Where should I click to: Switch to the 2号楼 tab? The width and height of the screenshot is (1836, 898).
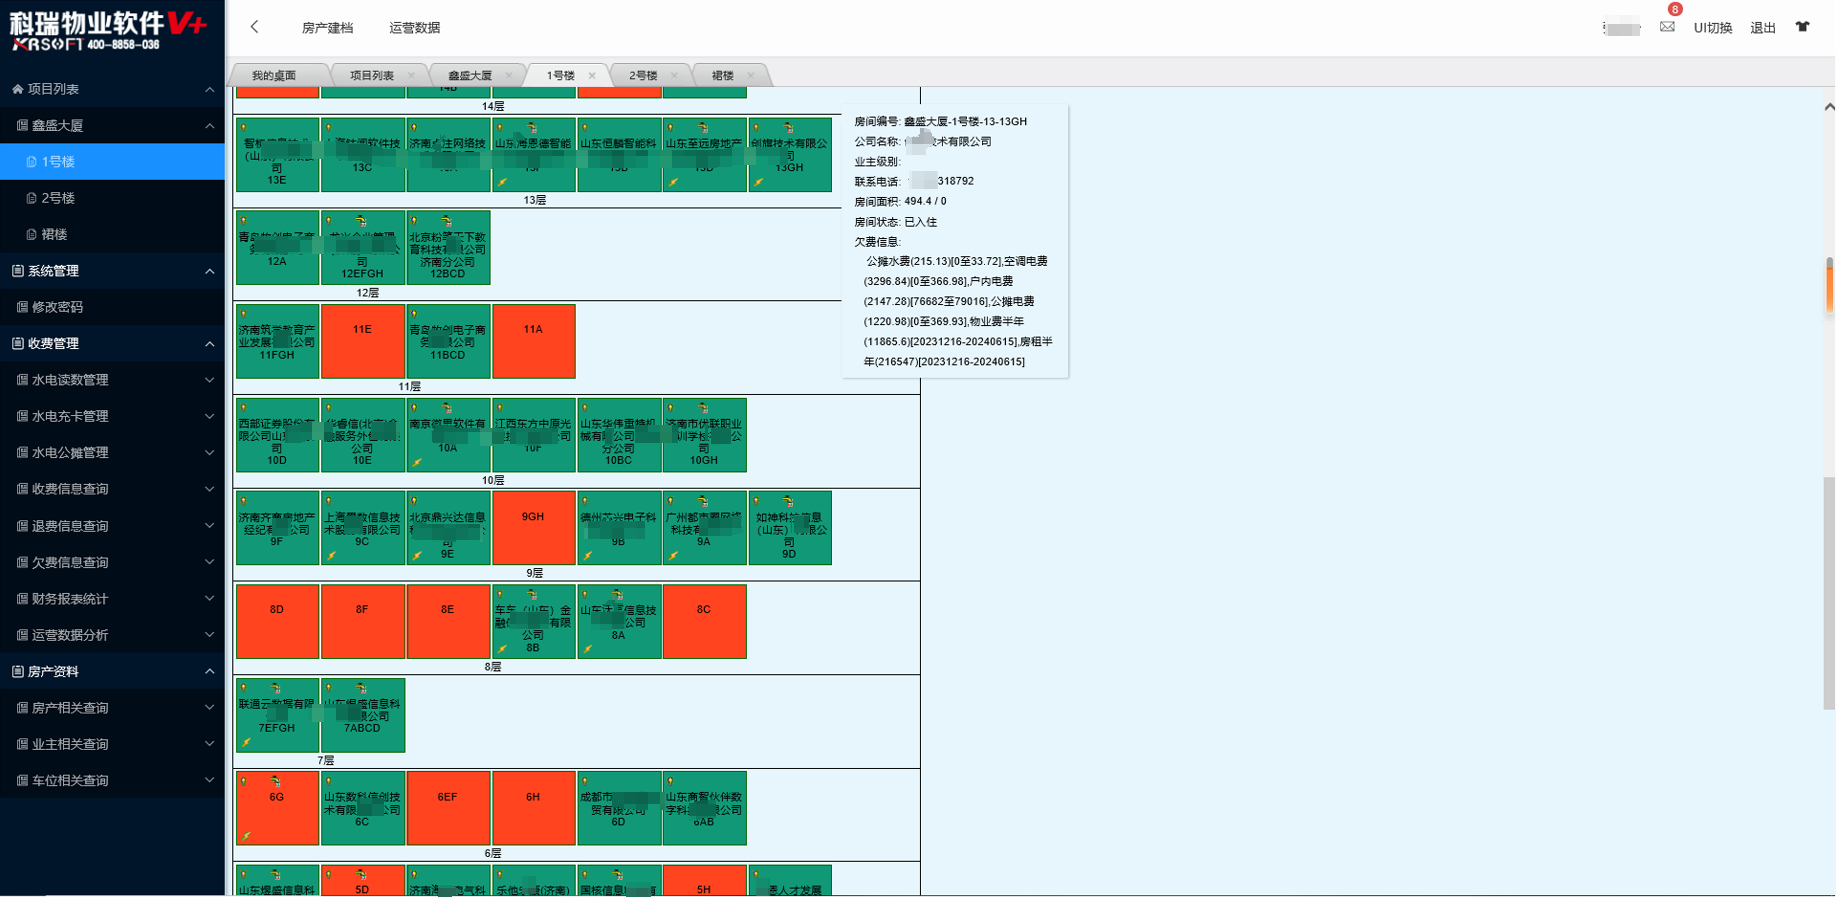click(643, 76)
